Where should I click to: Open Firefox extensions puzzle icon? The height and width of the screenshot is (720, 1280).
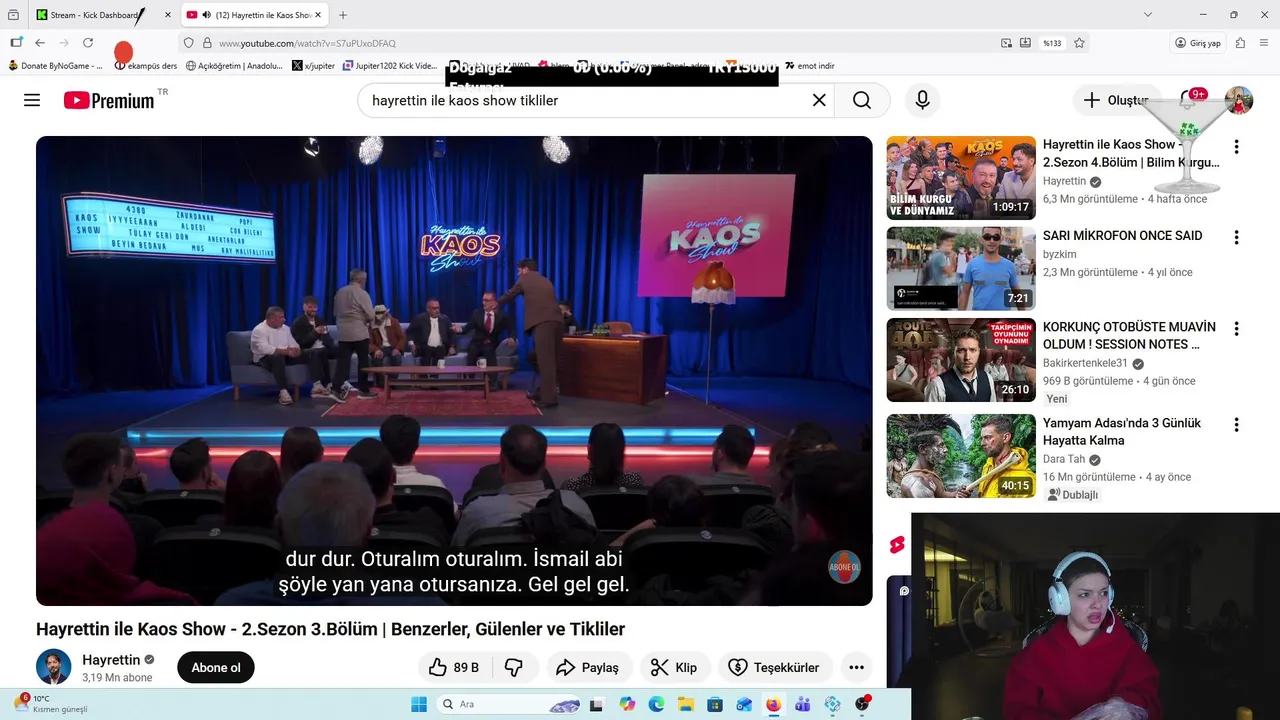[1240, 43]
